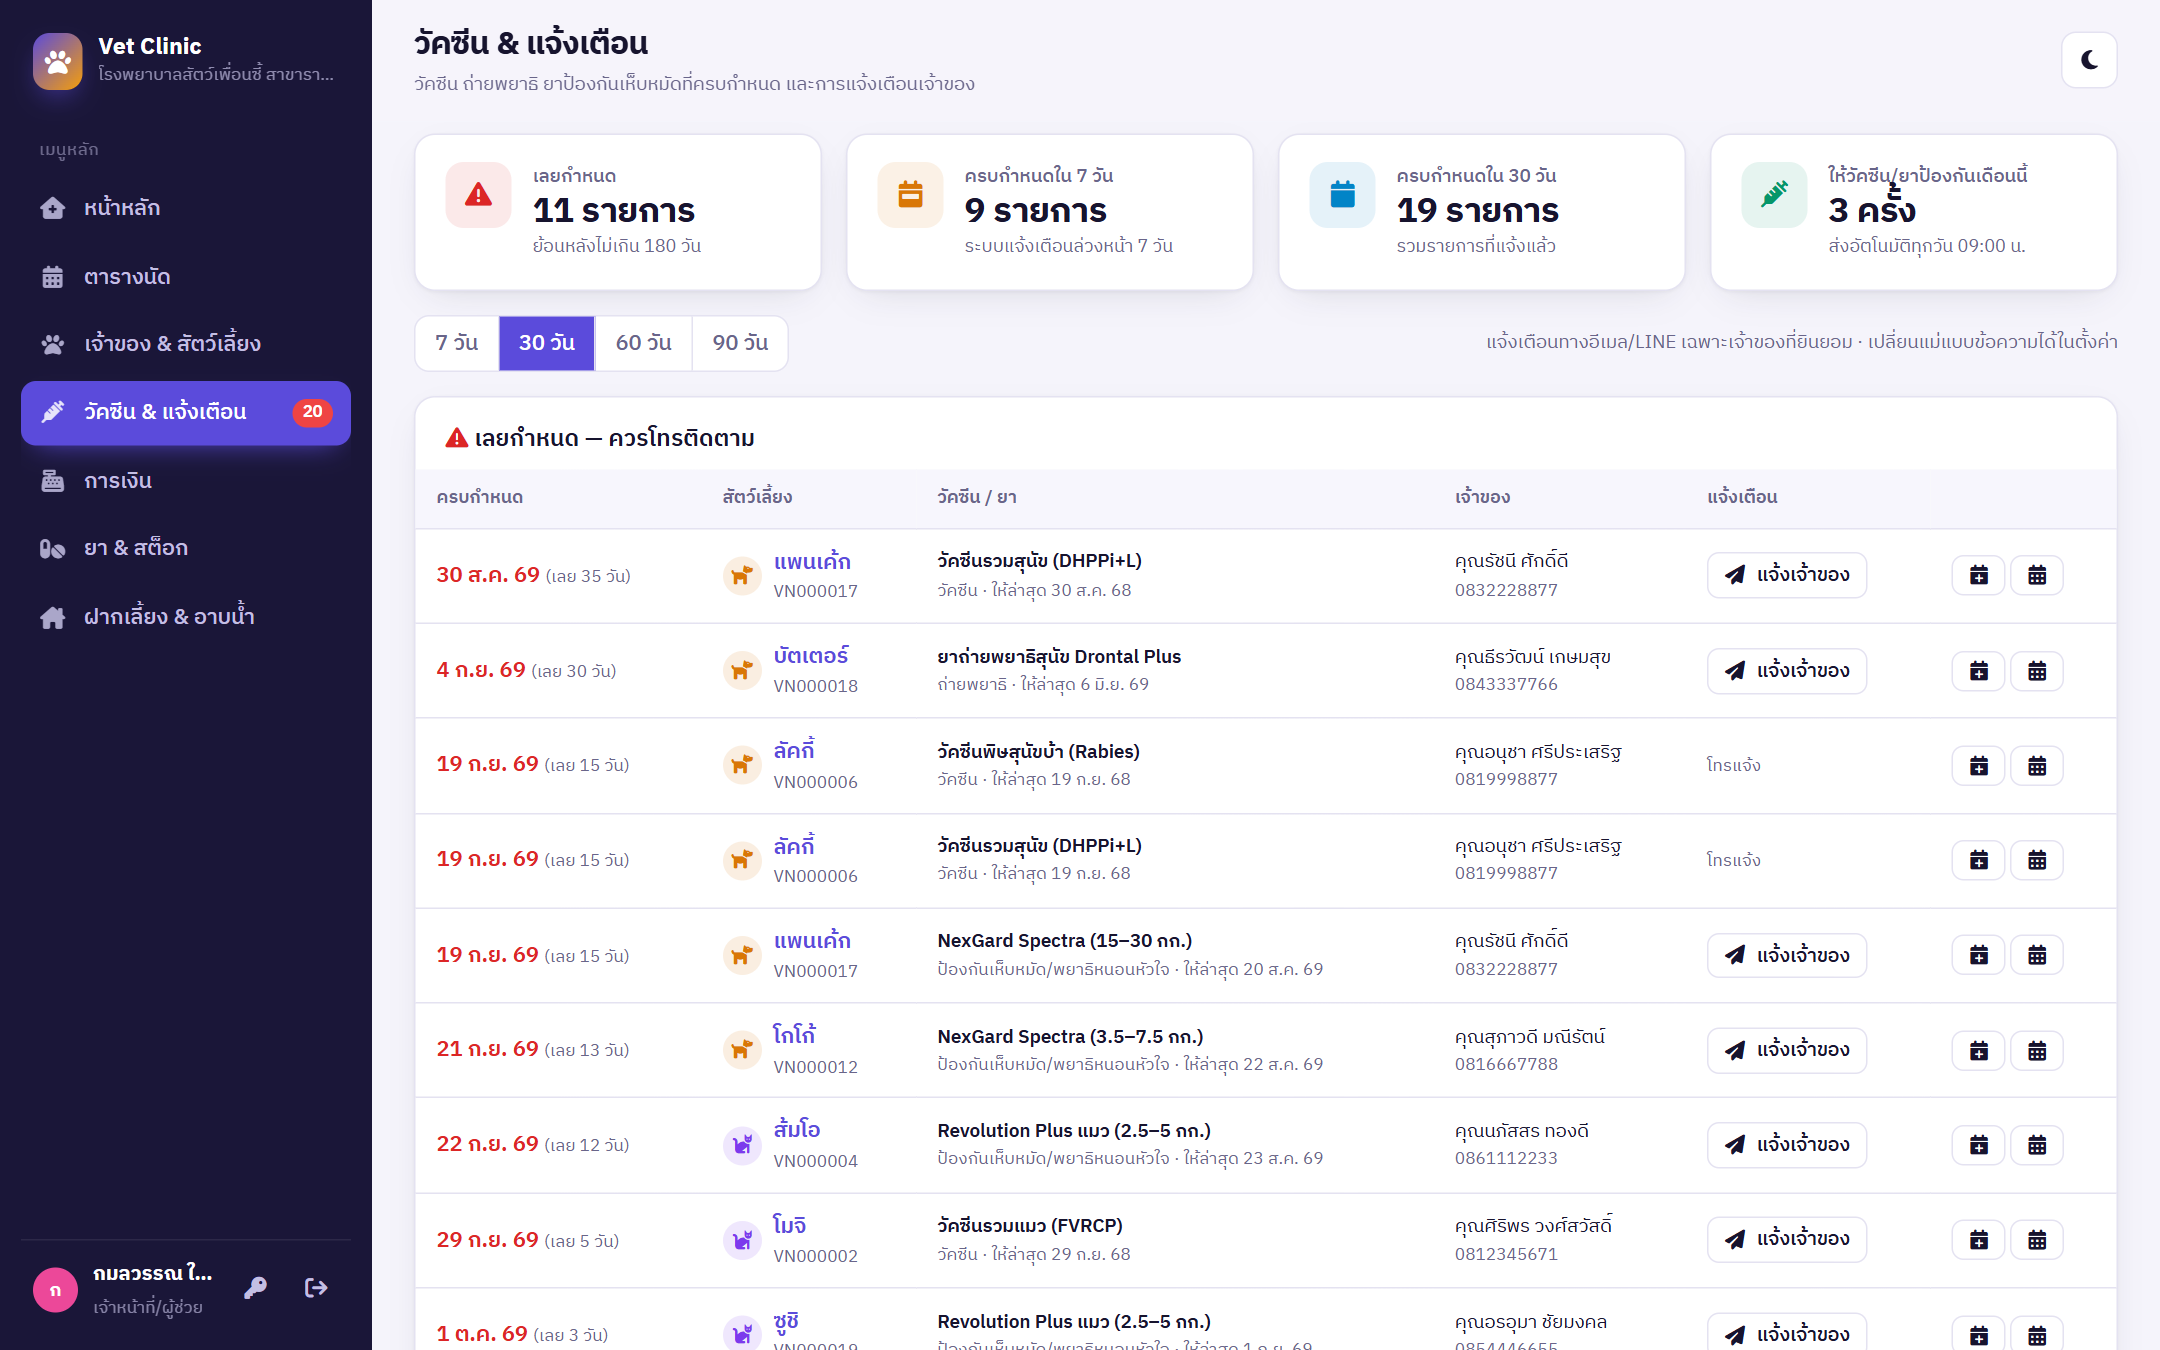Click the logout icon in the sidebar

click(x=316, y=1288)
